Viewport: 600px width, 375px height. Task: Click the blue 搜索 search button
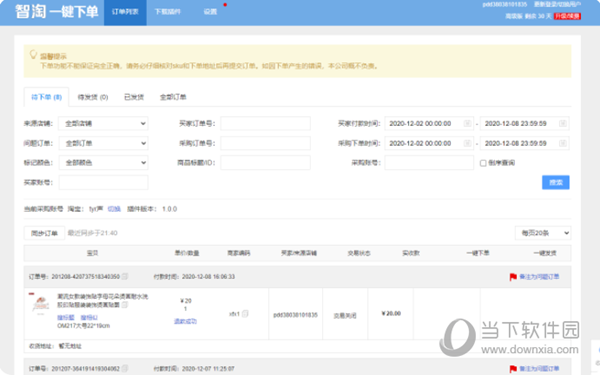click(x=556, y=183)
